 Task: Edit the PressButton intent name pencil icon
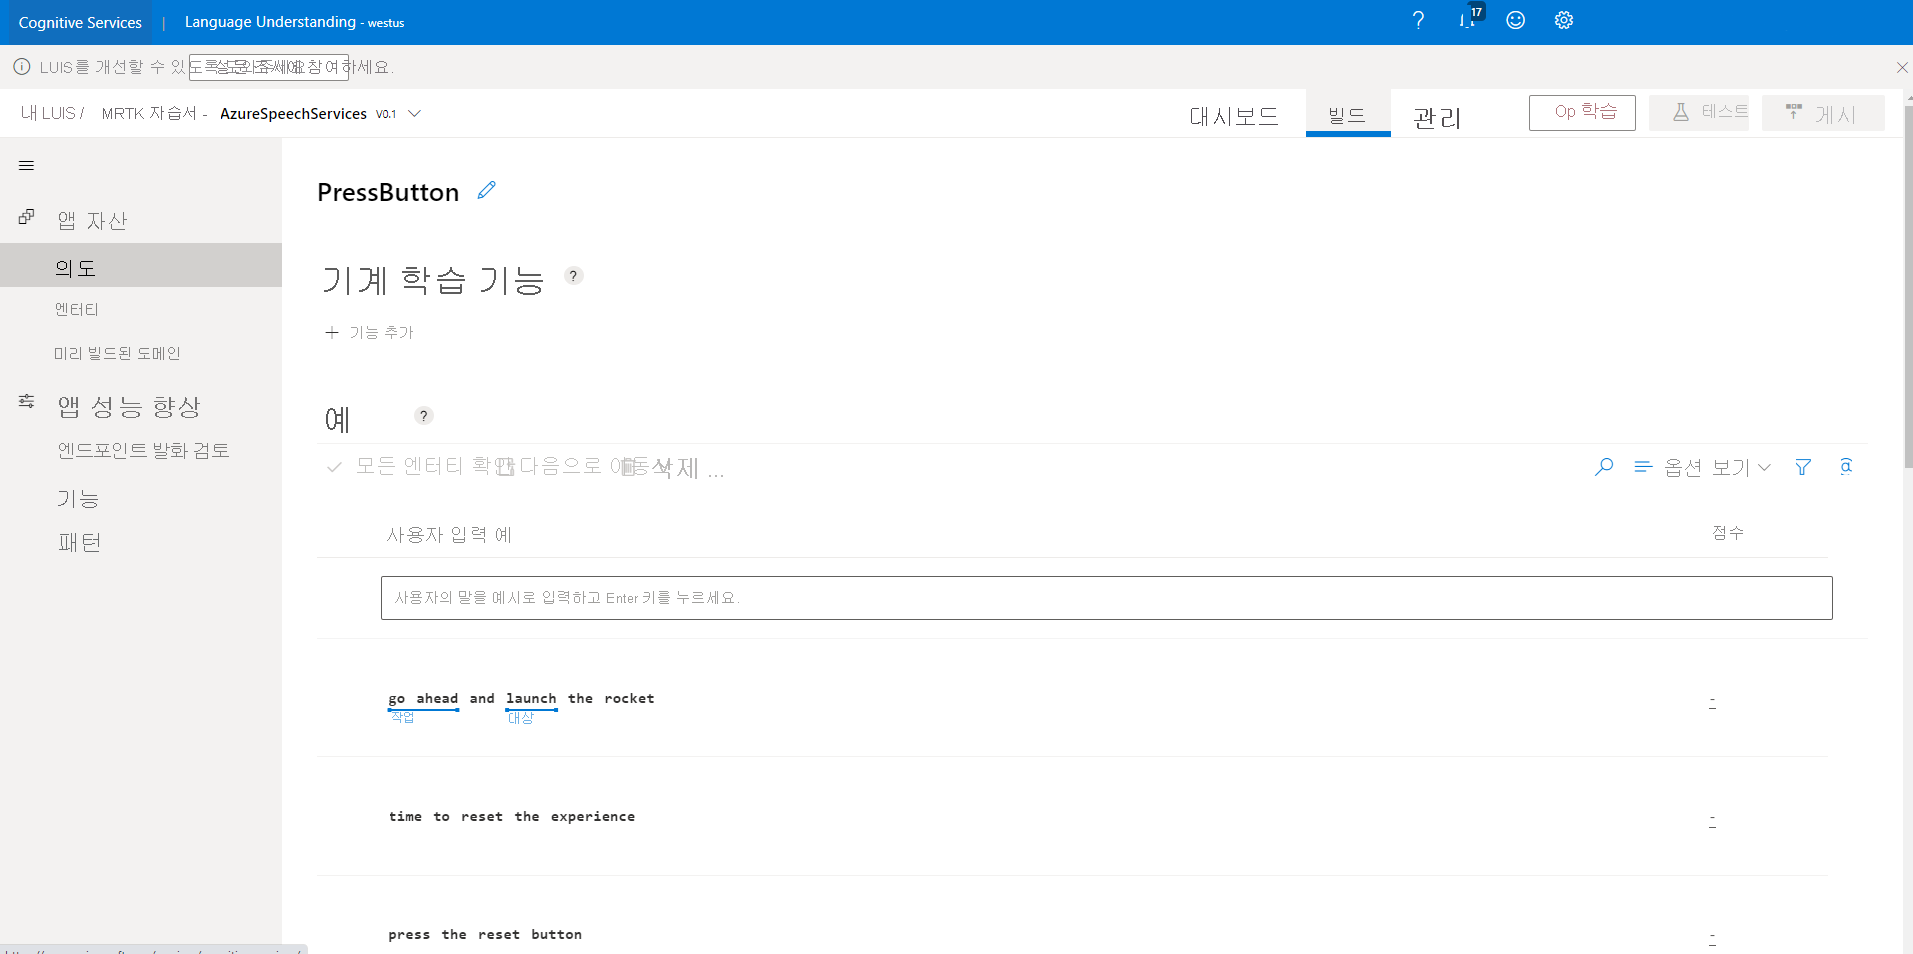pos(487,190)
